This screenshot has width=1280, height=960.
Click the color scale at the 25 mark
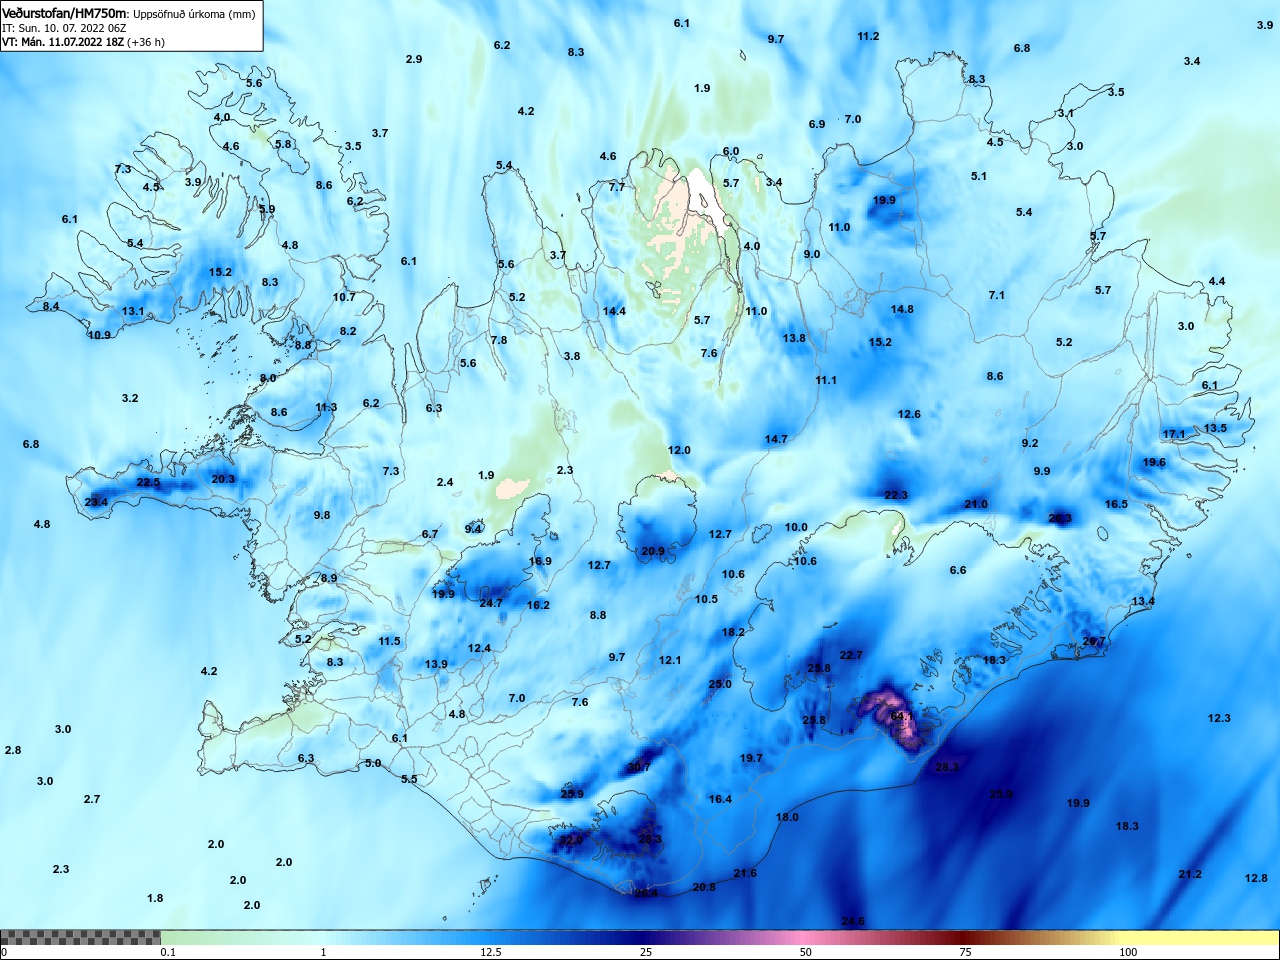[646, 937]
